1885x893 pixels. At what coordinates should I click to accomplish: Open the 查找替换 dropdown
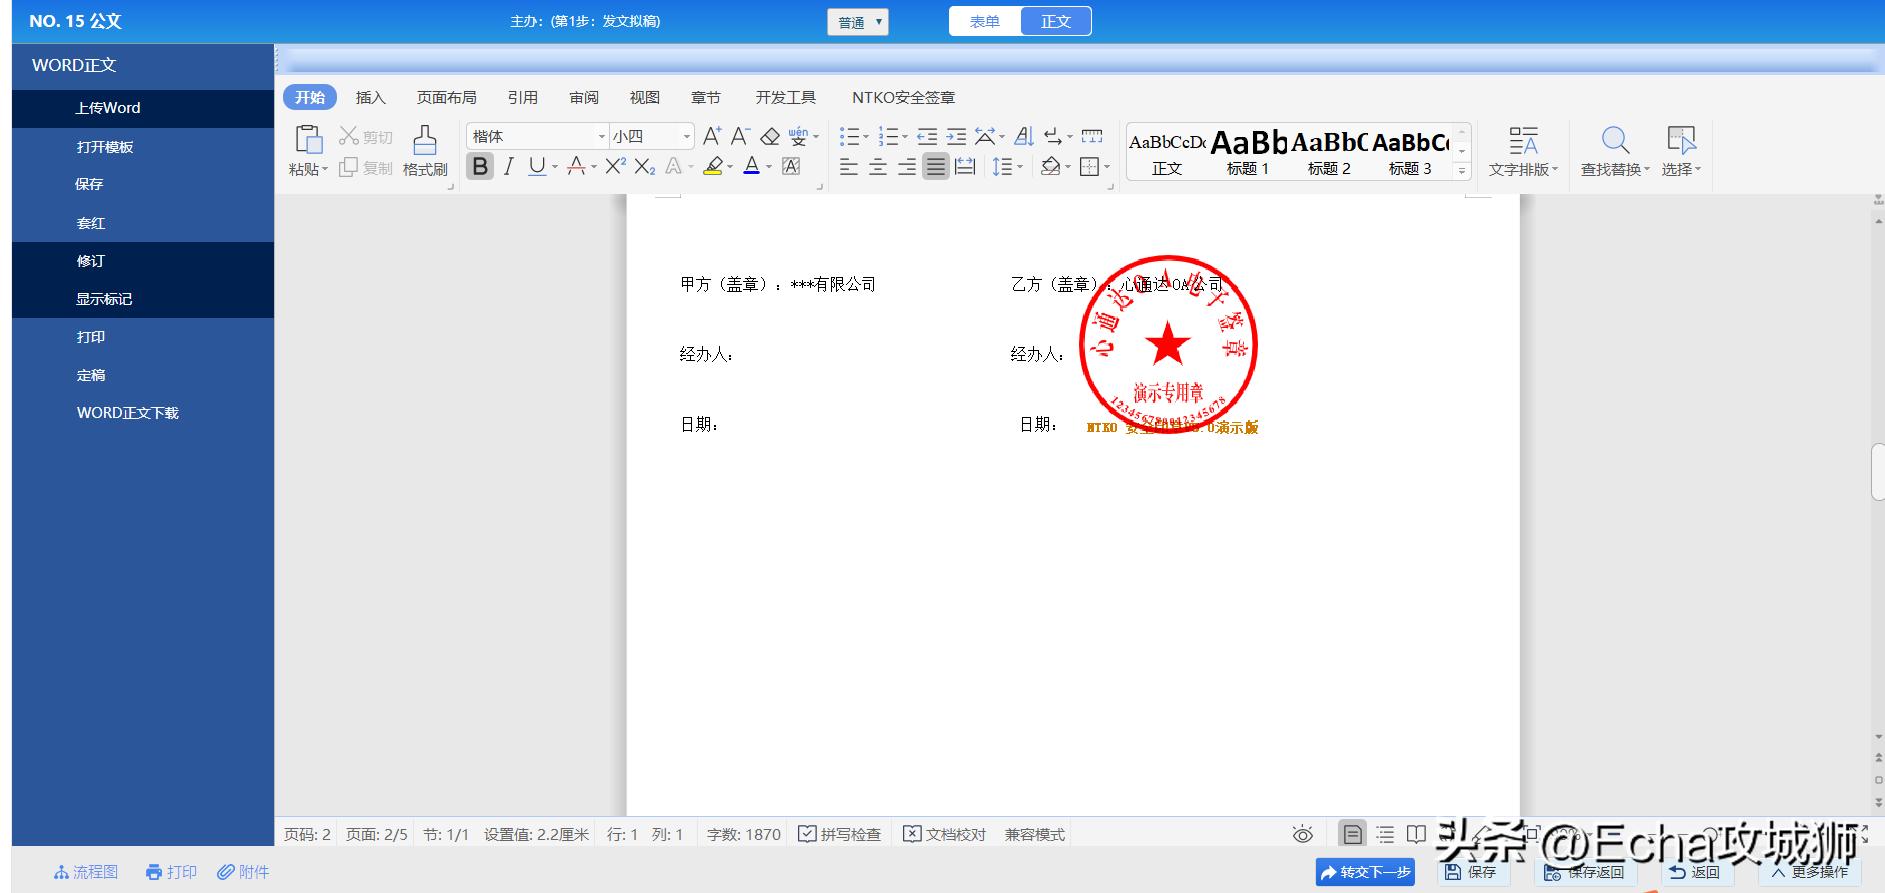[1615, 152]
